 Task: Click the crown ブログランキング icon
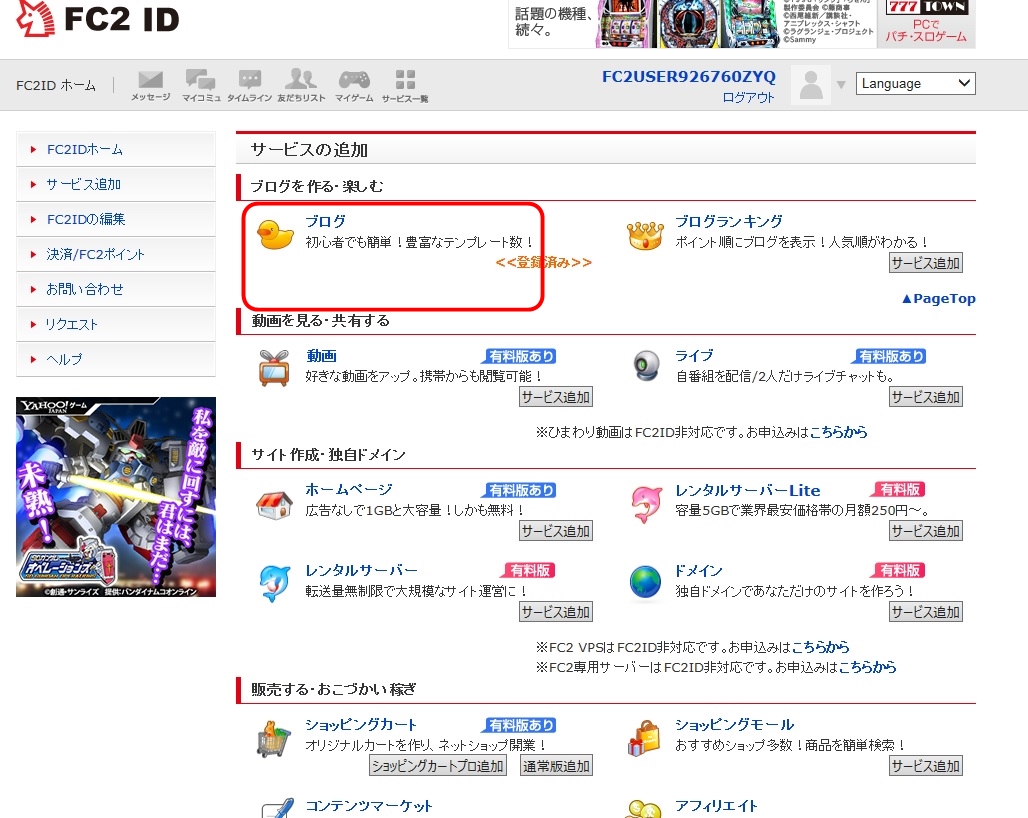tap(645, 235)
